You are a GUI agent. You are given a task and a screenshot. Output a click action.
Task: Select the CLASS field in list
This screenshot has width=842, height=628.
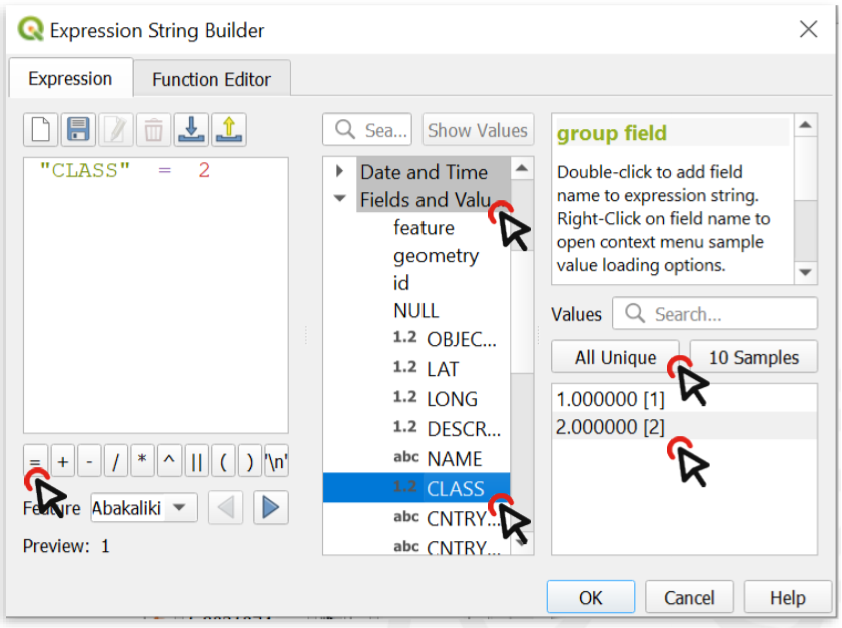pyautogui.click(x=455, y=489)
